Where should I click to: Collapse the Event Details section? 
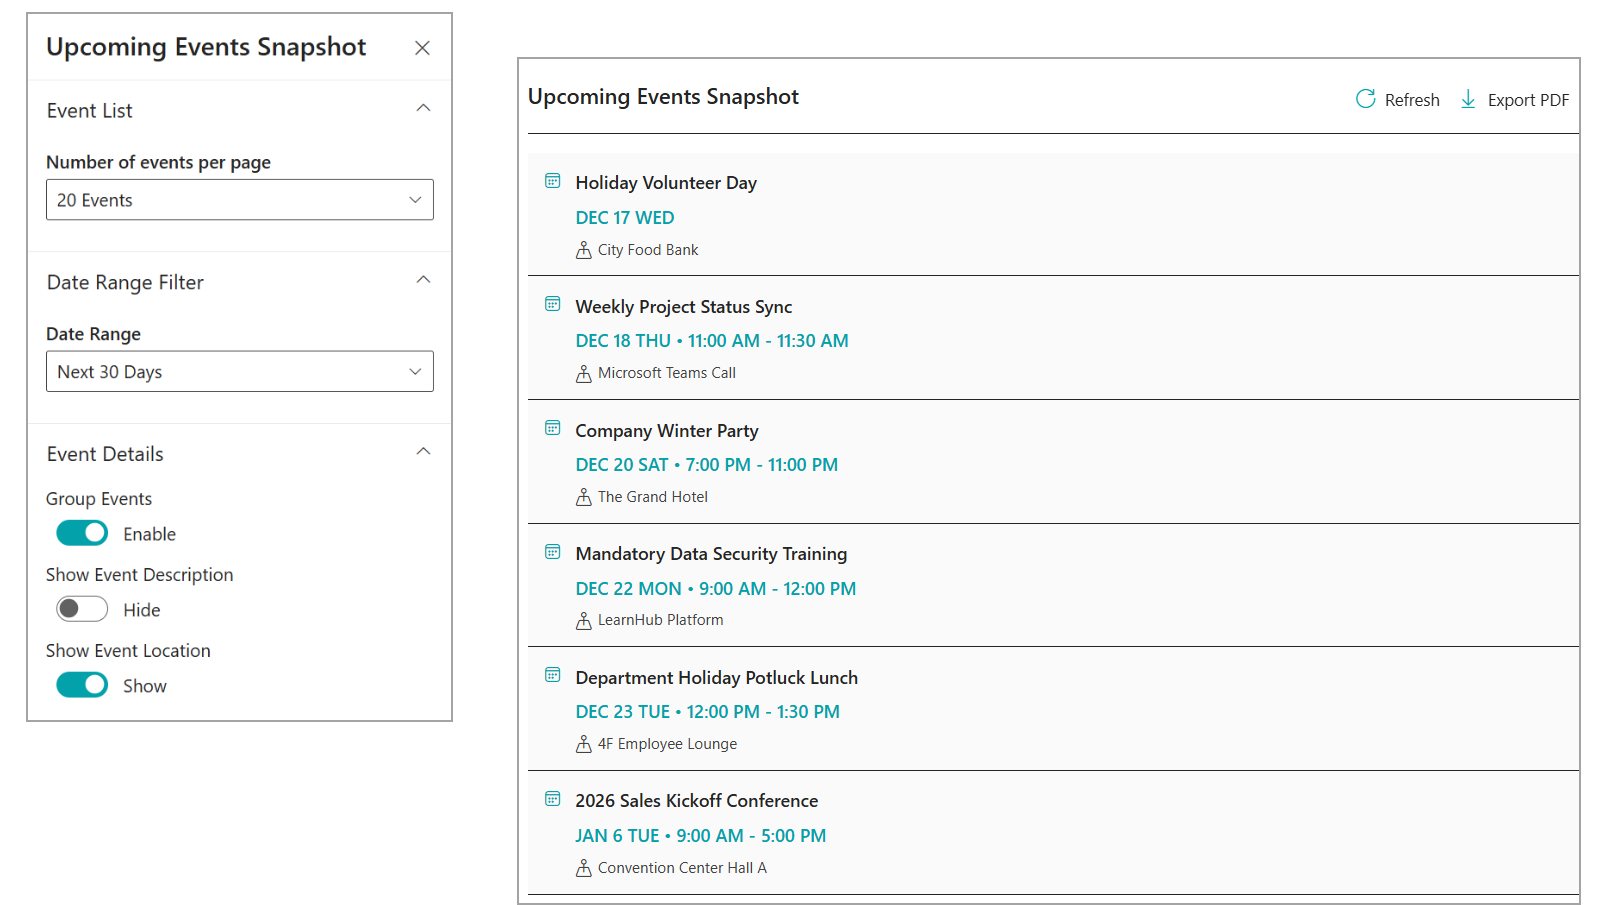423,452
